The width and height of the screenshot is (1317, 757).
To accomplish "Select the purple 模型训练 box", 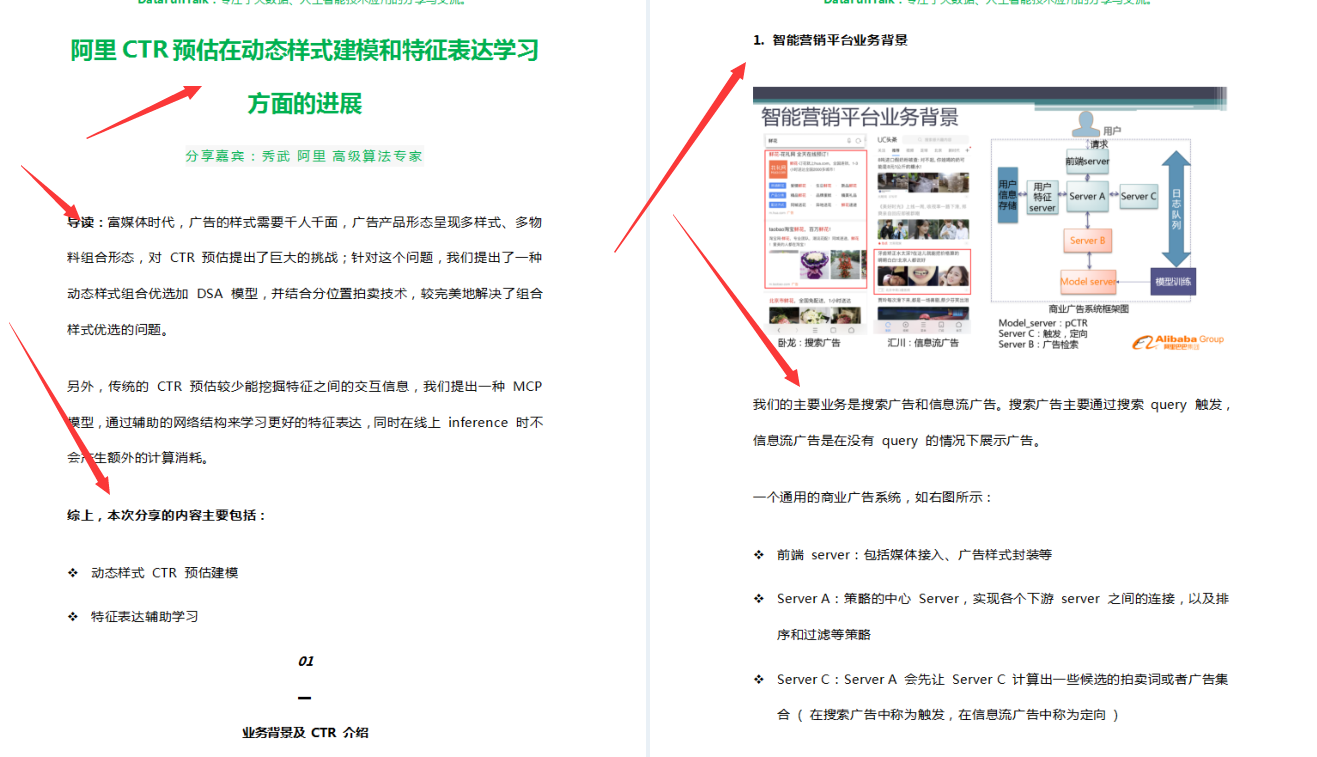I will 1173,282.
